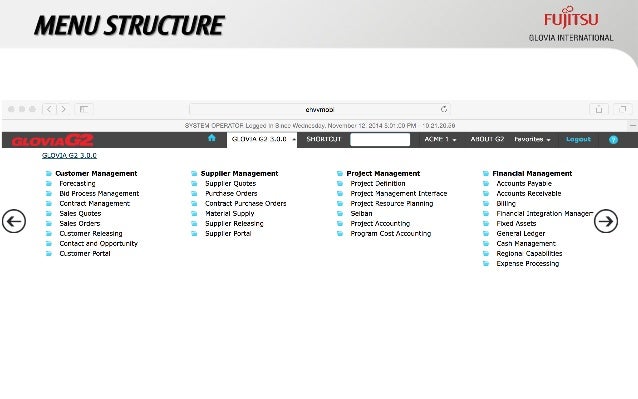Click the SHORTCUT label in navbar
Image resolution: width=638 pixels, height=399 pixels.
(323, 139)
